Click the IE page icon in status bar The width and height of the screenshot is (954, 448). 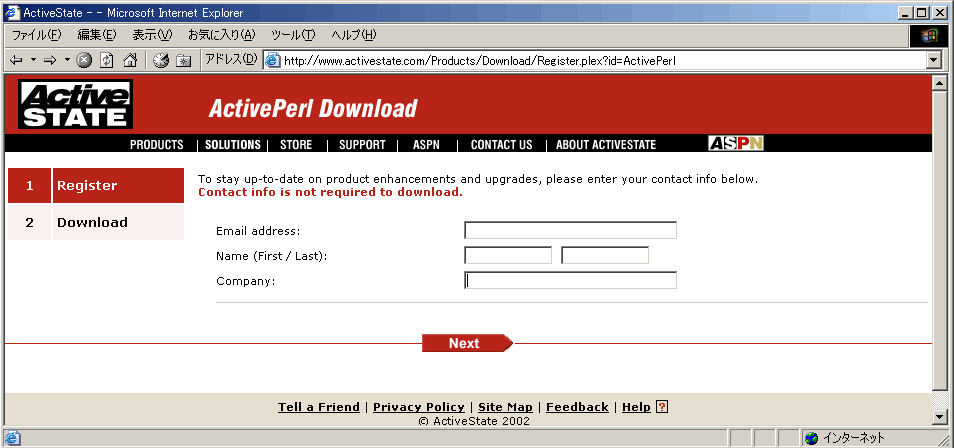[13, 438]
